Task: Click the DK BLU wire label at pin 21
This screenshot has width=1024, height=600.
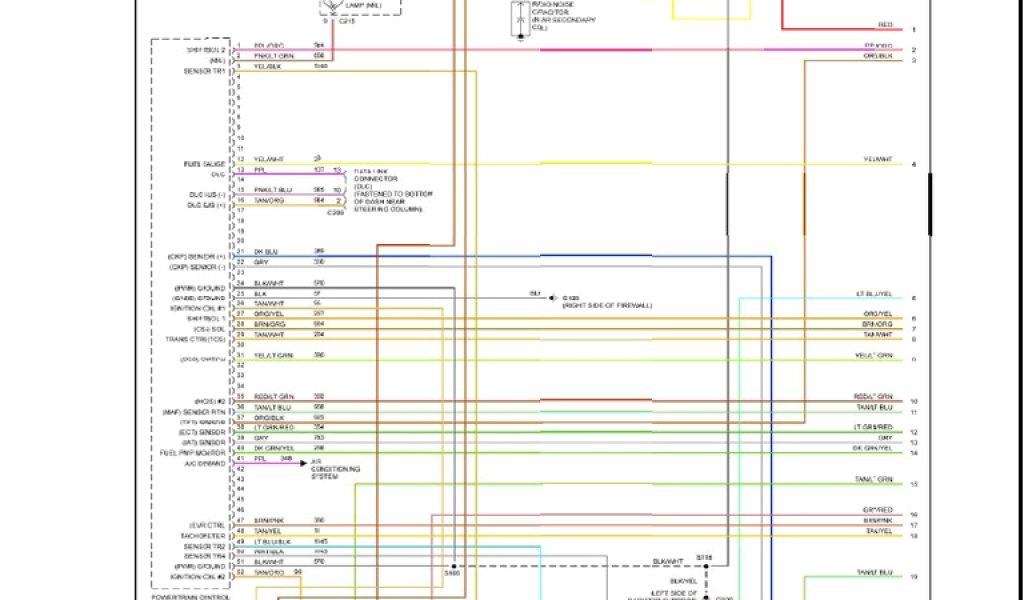Action: tap(265, 251)
